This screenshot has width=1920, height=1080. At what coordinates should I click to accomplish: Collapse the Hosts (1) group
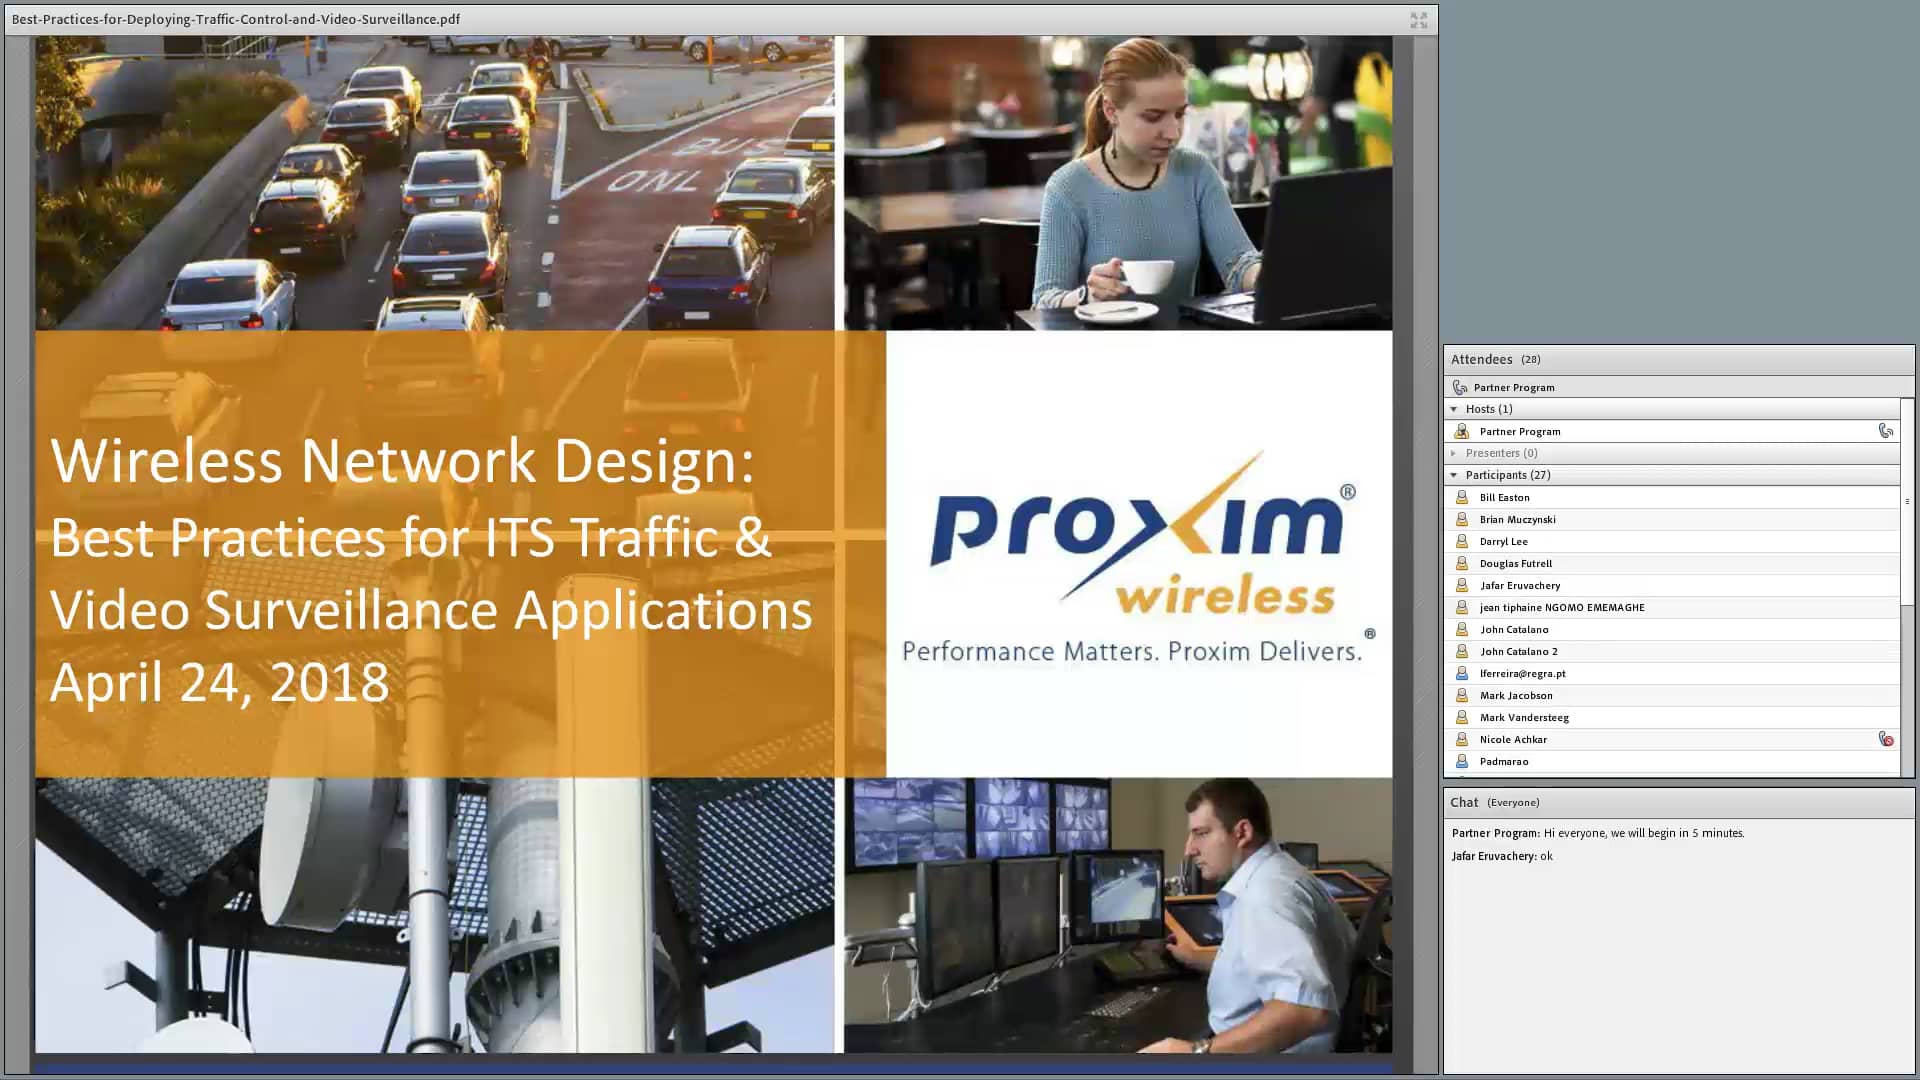(1453, 409)
